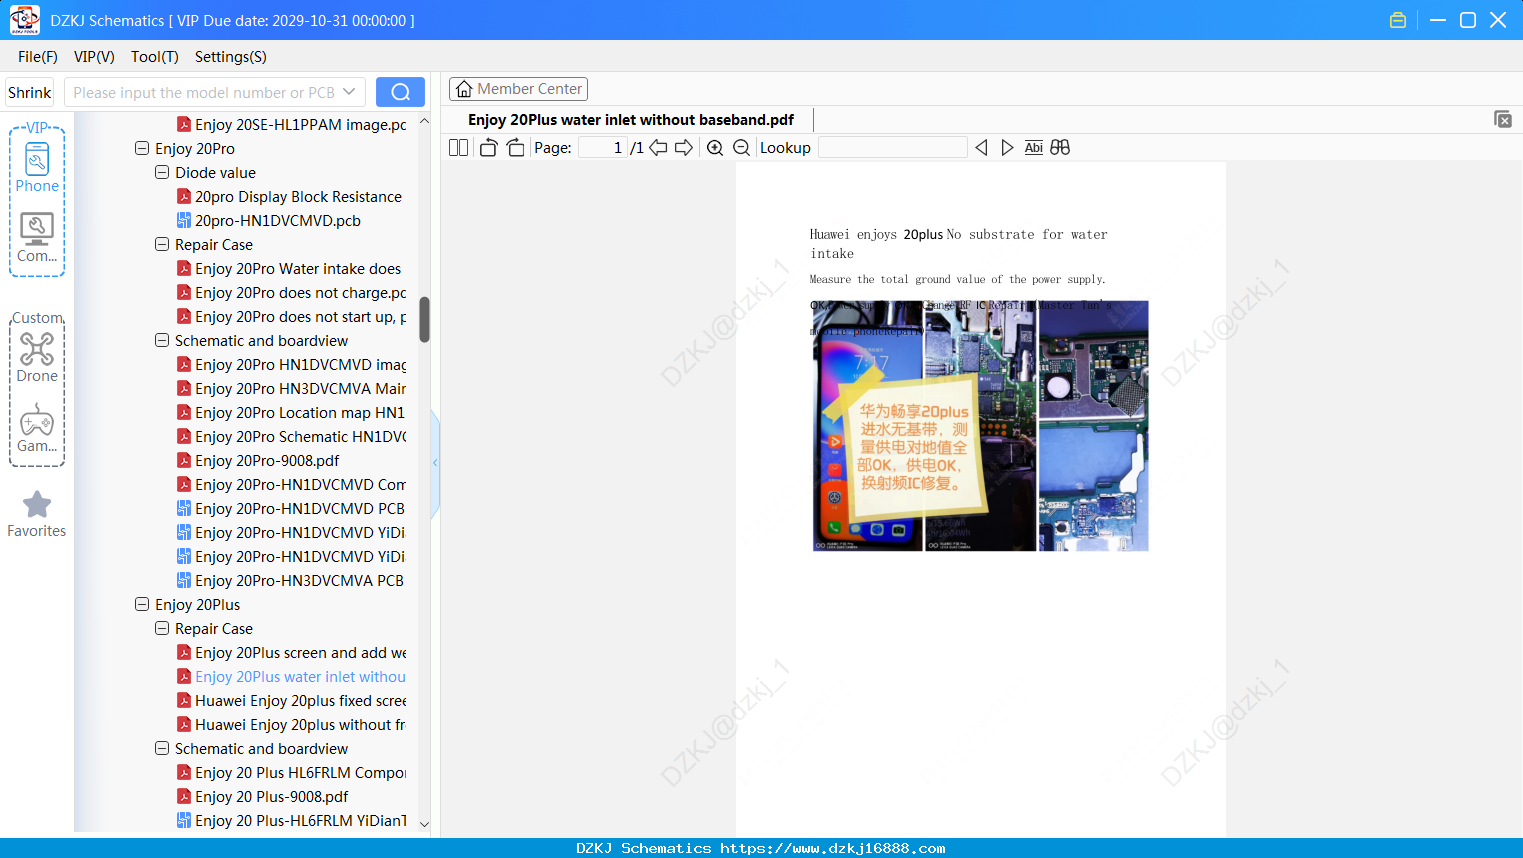This screenshot has height=858, width=1523.
Task: Collapse Schematic and boardview under Enjoy 20Plus
Action: click(162, 748)
